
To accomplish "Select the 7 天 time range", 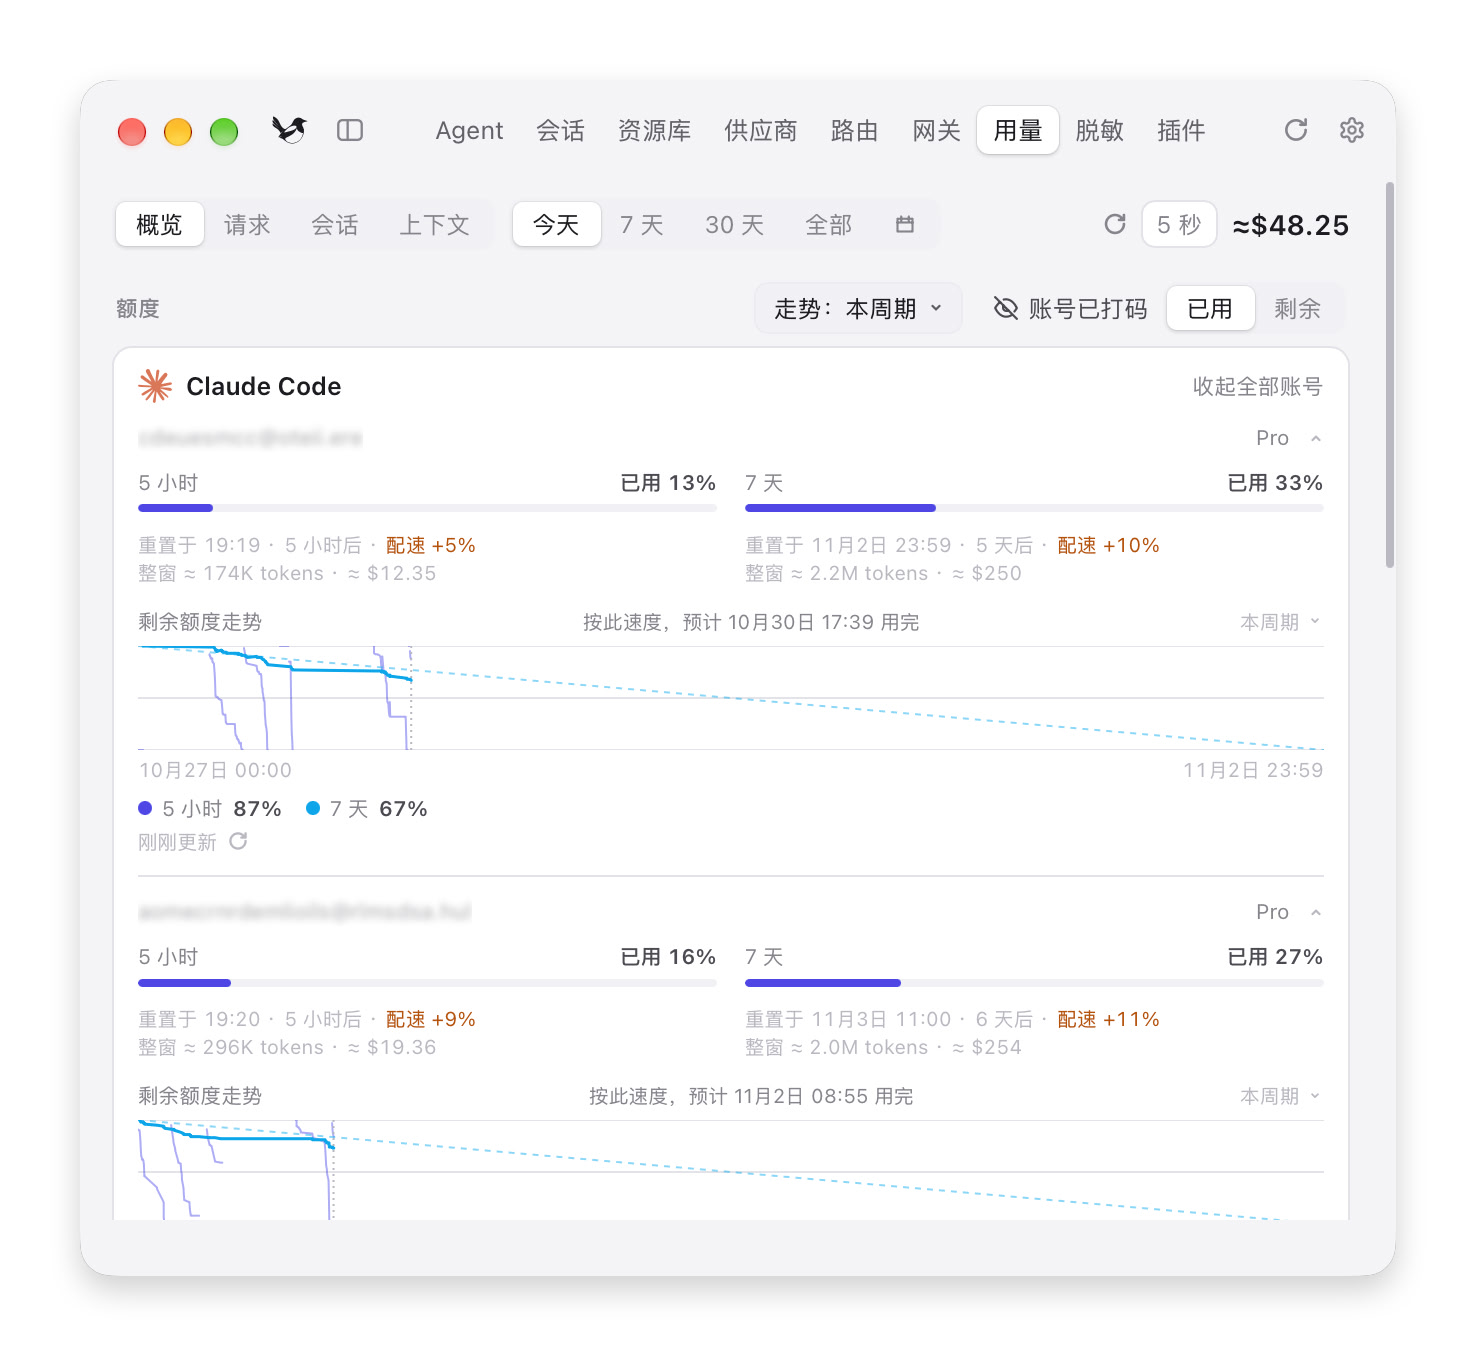I will [x=642, y=224].
